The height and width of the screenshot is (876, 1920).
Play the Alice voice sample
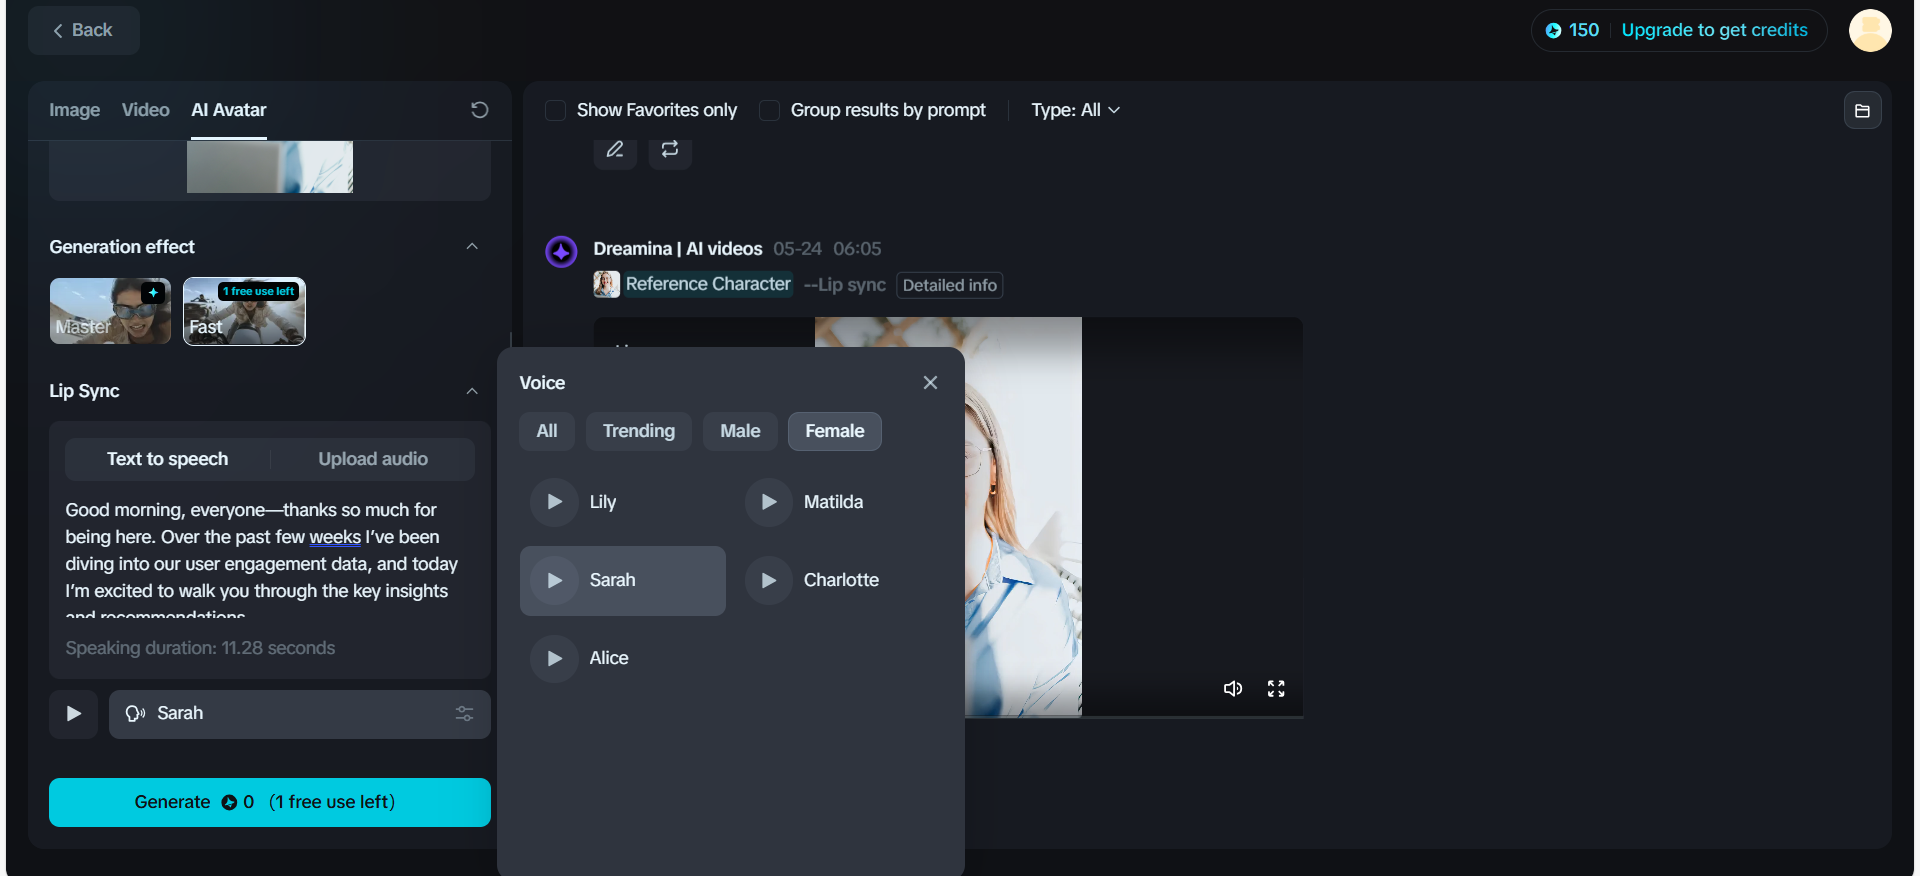554,659
